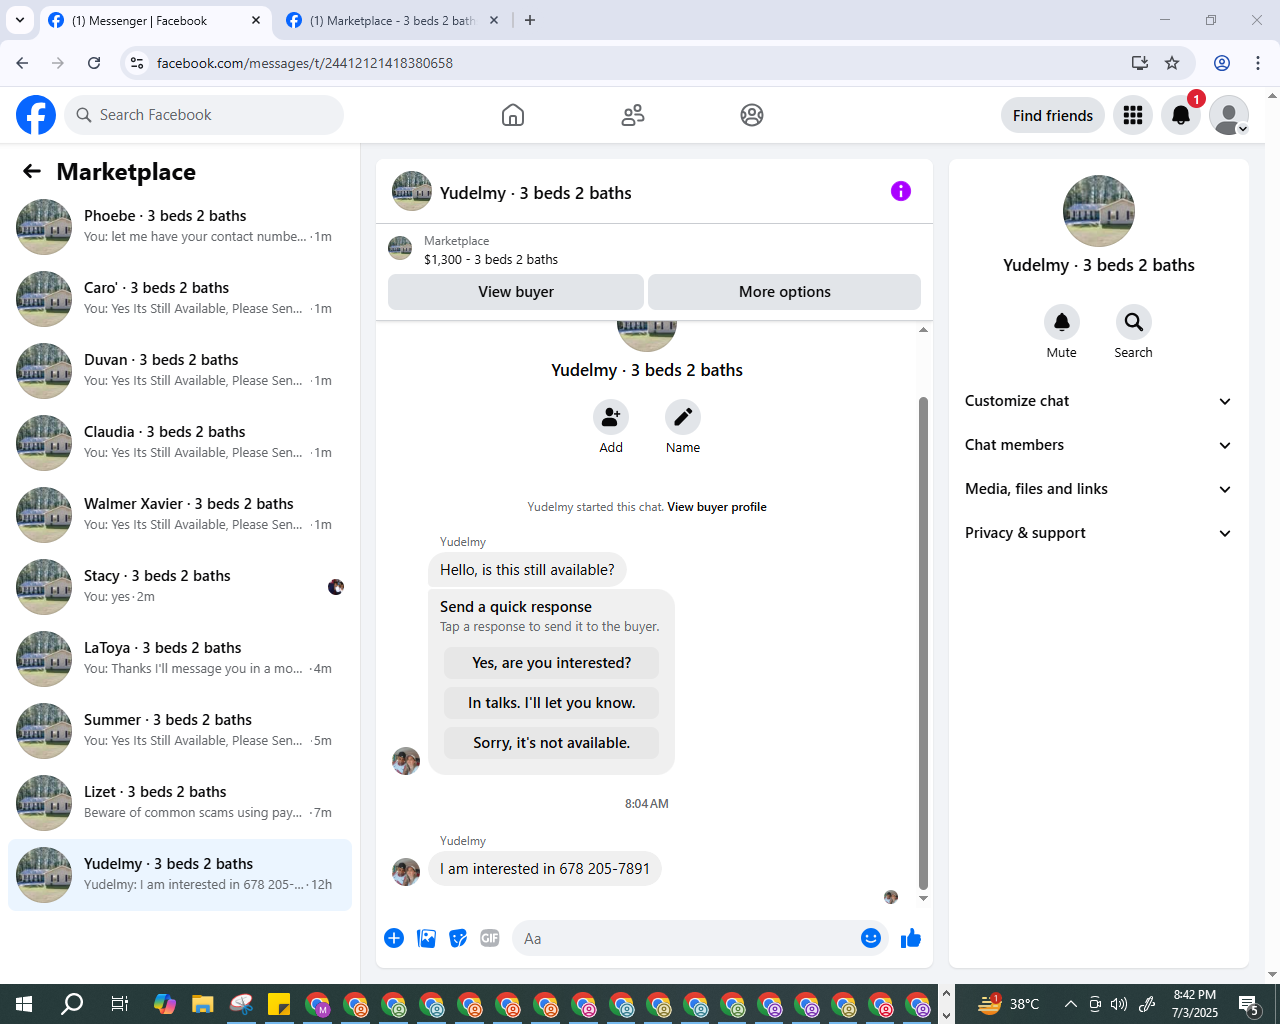
Task: Close the Marketplace browser tab
Action: [x=494, y=20]
